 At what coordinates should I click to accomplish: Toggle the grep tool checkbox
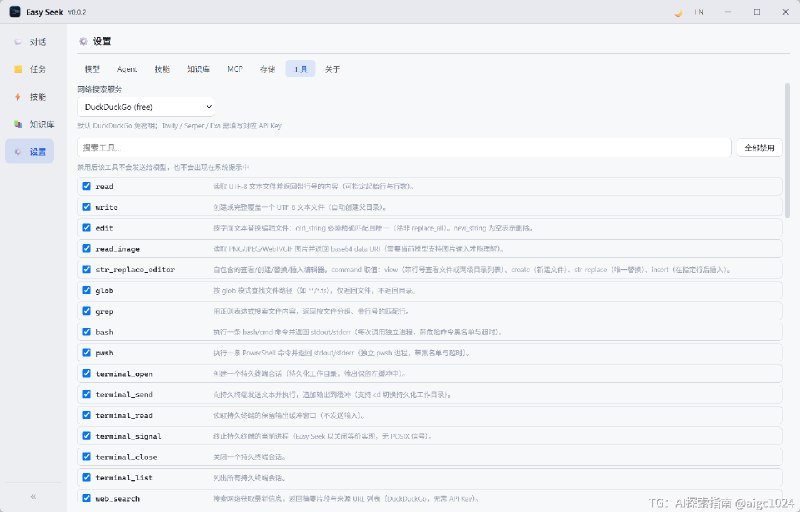[x=86, y=311]
